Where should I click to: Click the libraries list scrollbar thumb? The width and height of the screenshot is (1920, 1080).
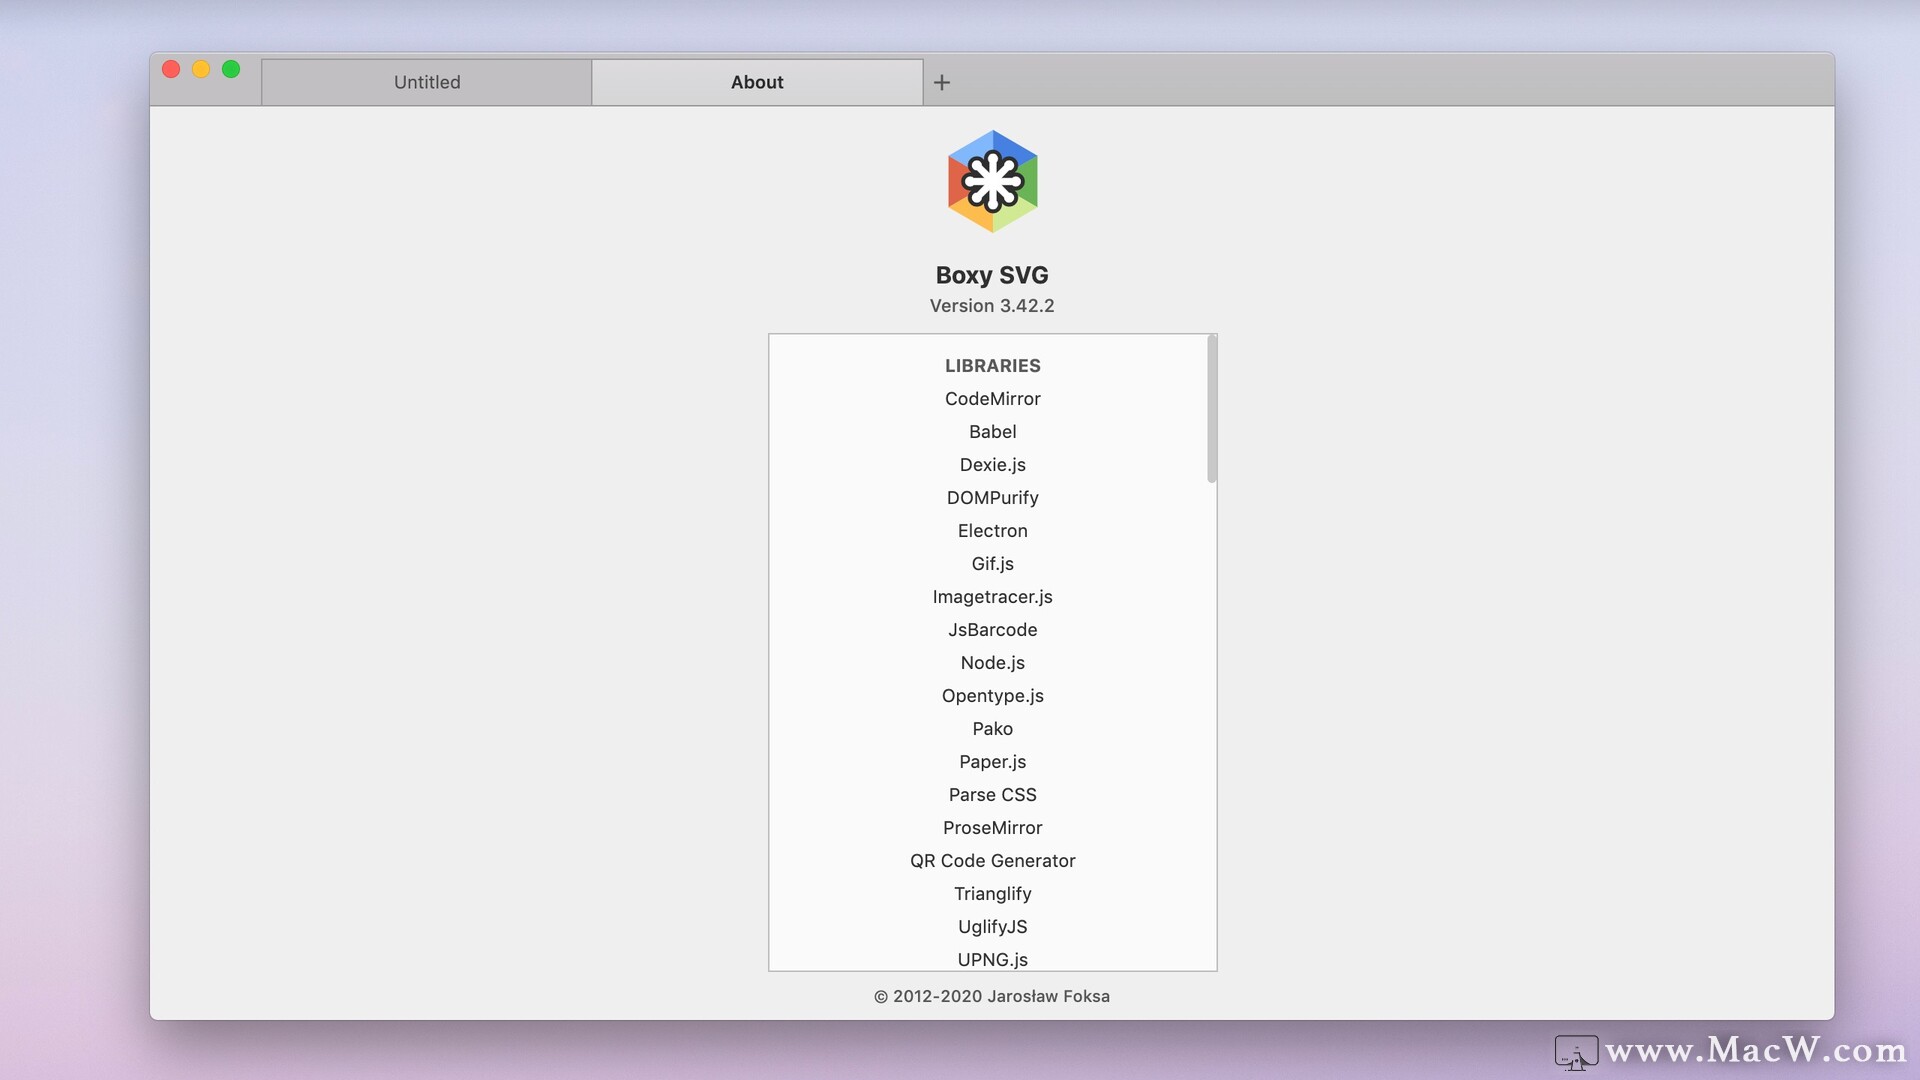(1211, 409)
